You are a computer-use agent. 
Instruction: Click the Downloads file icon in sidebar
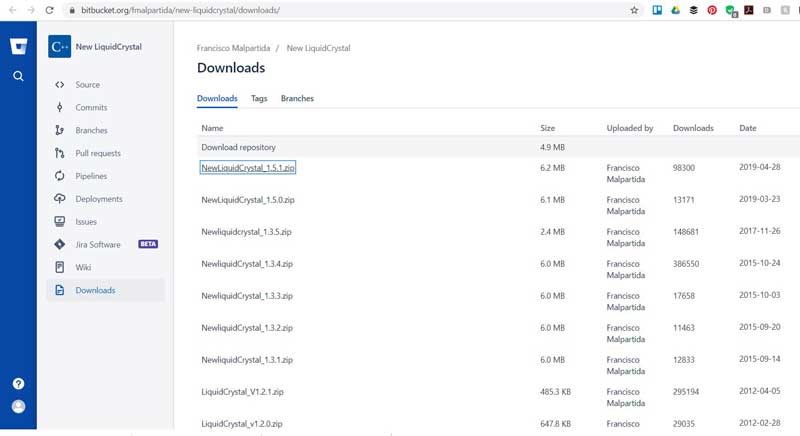60,290
